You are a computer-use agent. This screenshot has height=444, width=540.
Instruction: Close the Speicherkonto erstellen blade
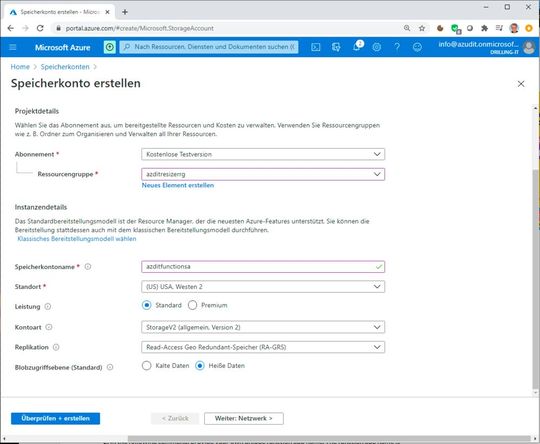(521, 84)
